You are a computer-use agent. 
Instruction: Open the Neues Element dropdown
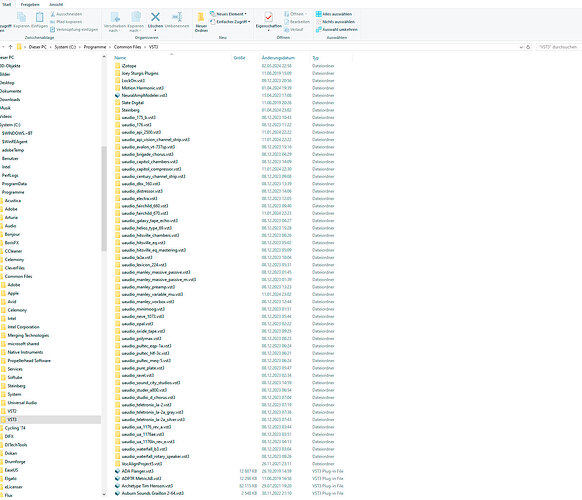click(x=228, y=14)
